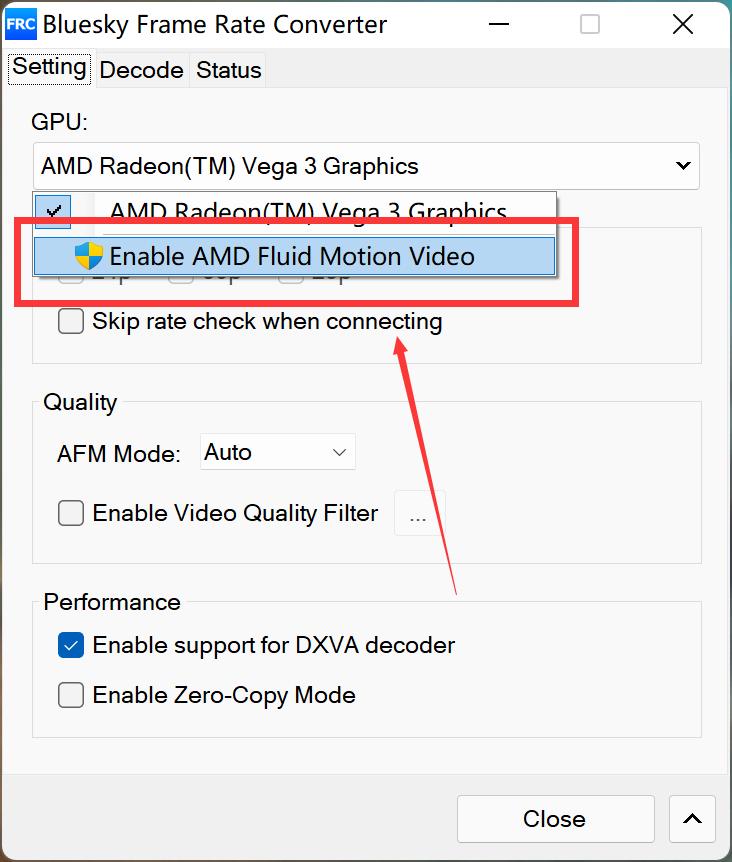Open Video Quality Filter options ellipsis button
The width and height of the screenshot is (732, 862).
point(418,514)
